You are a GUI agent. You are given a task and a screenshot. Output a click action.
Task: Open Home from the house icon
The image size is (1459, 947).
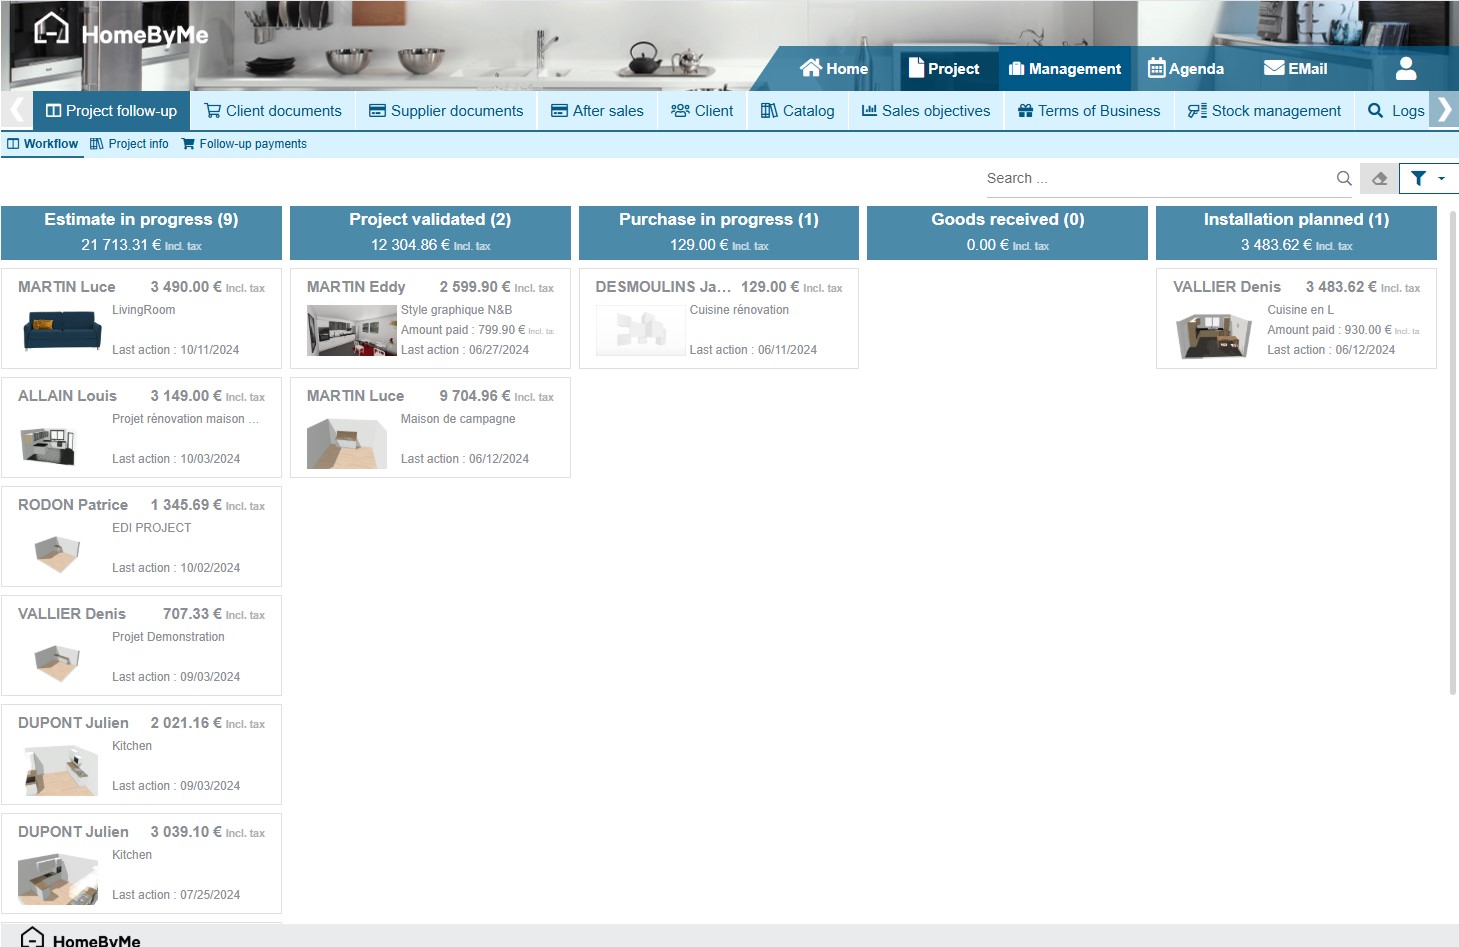[x=834, y=69]
